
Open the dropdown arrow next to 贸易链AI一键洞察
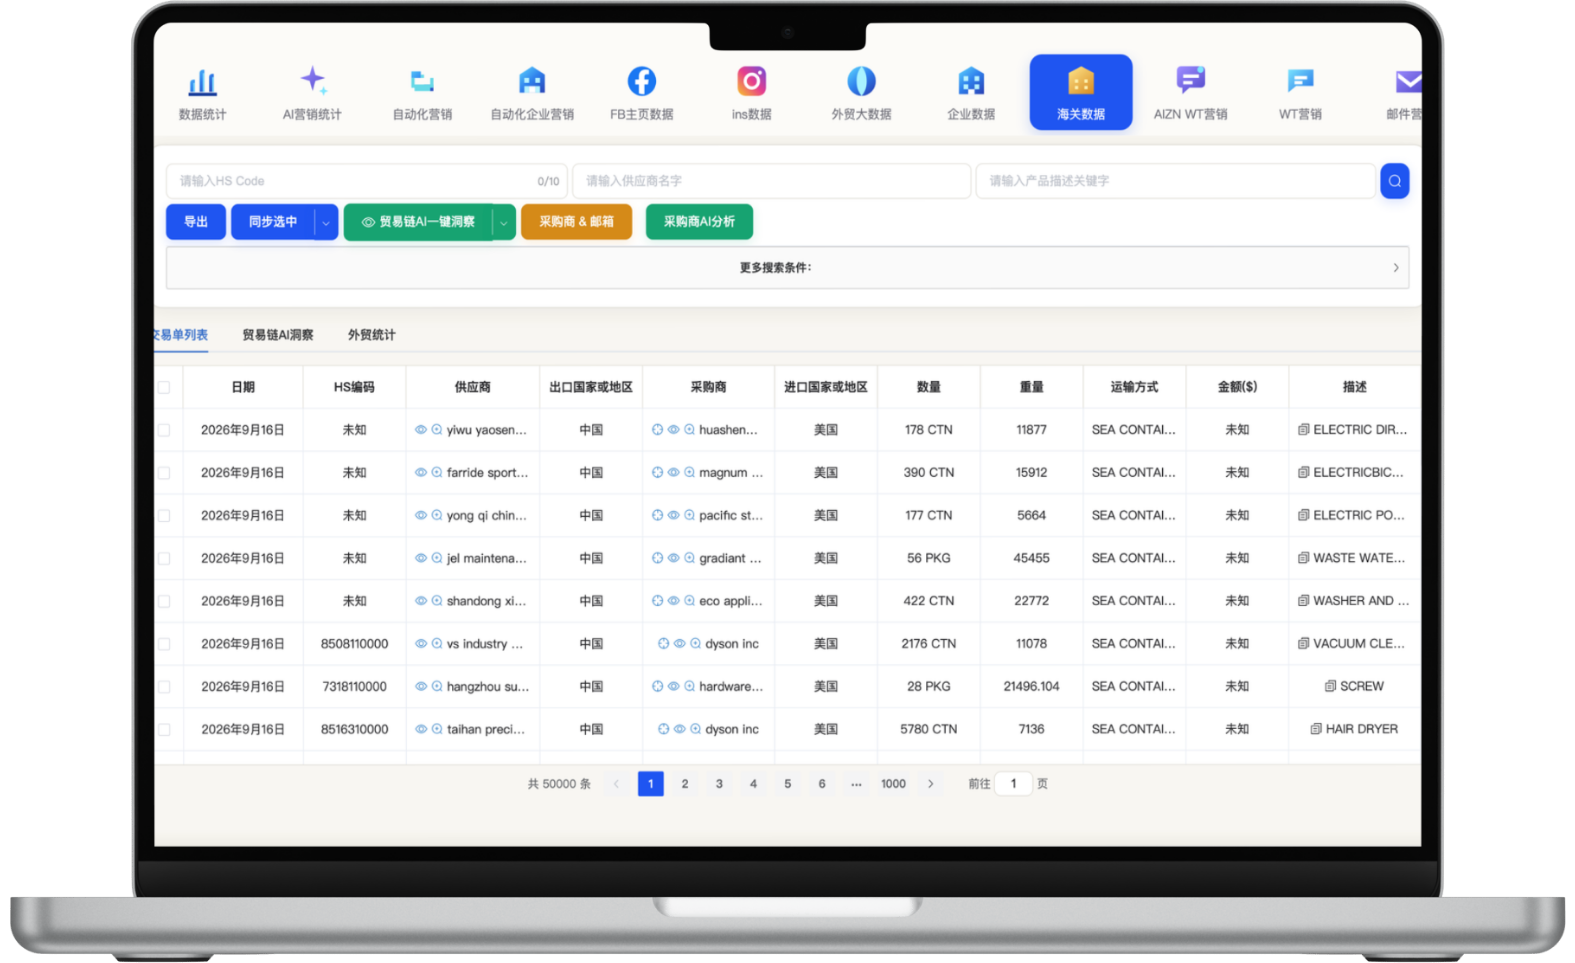[x=504, y=222]
